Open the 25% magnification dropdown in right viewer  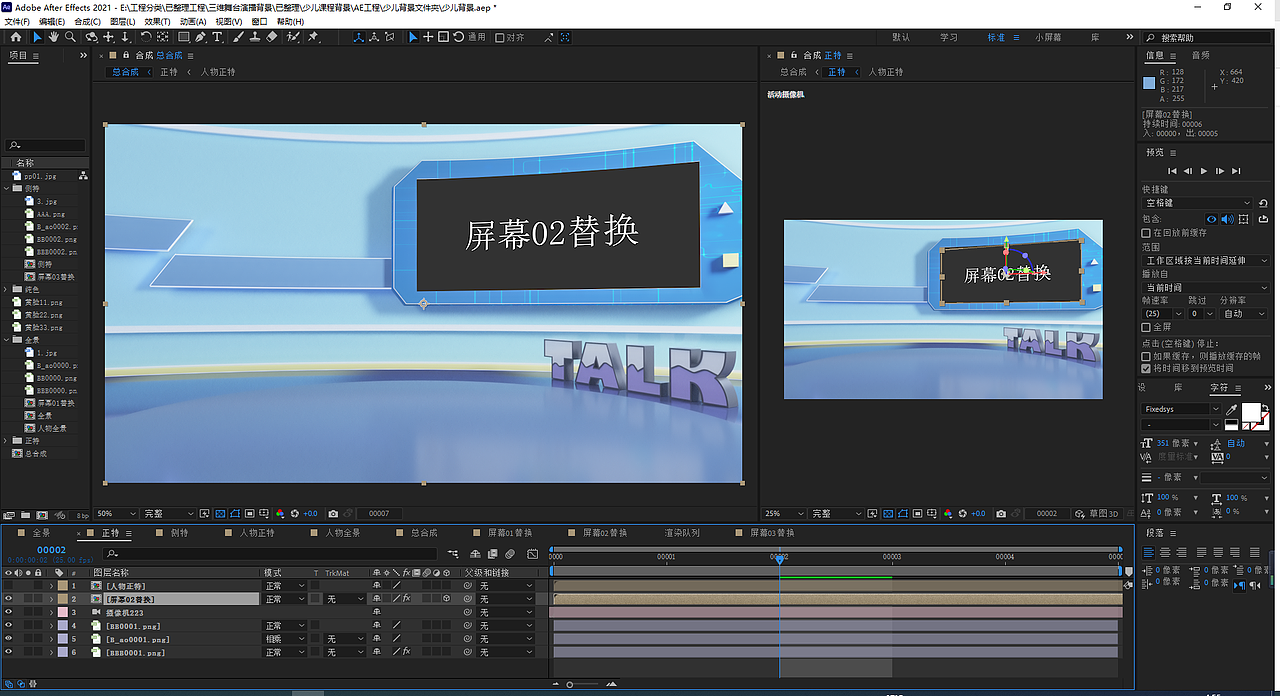coord(785,513)
